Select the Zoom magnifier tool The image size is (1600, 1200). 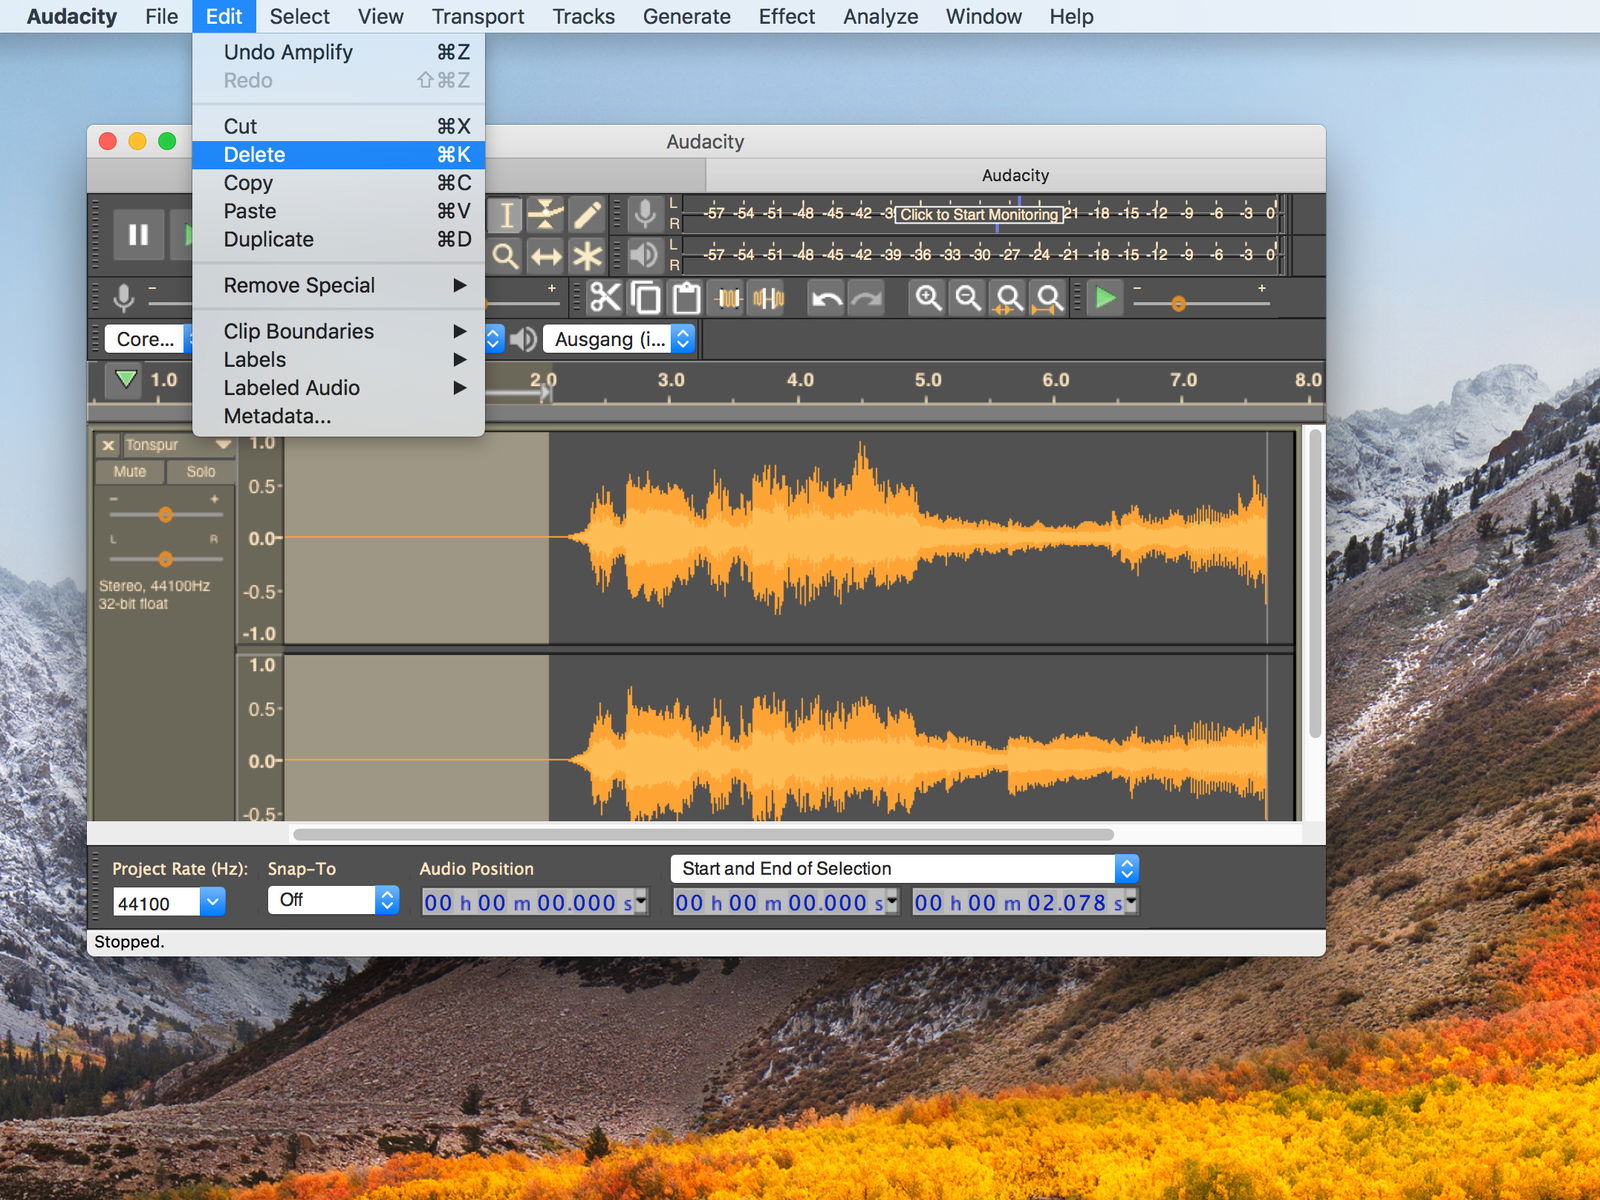tap(506, 256)
